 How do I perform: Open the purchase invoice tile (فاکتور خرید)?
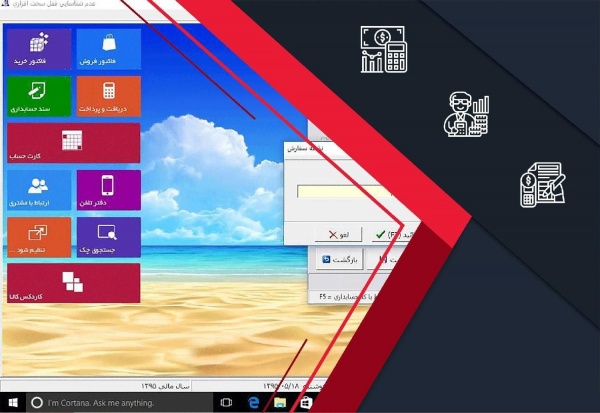[39, 49]
